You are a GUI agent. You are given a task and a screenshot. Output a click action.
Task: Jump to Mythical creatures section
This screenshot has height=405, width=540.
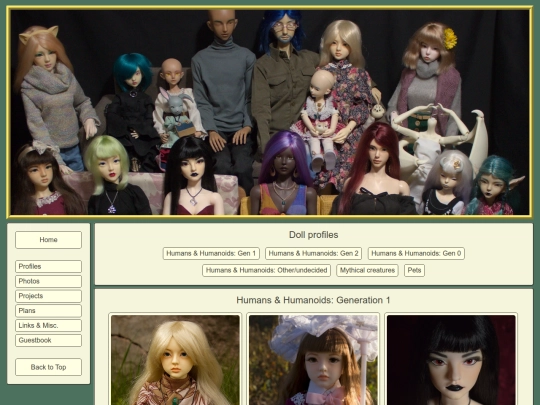click(367, 270)
